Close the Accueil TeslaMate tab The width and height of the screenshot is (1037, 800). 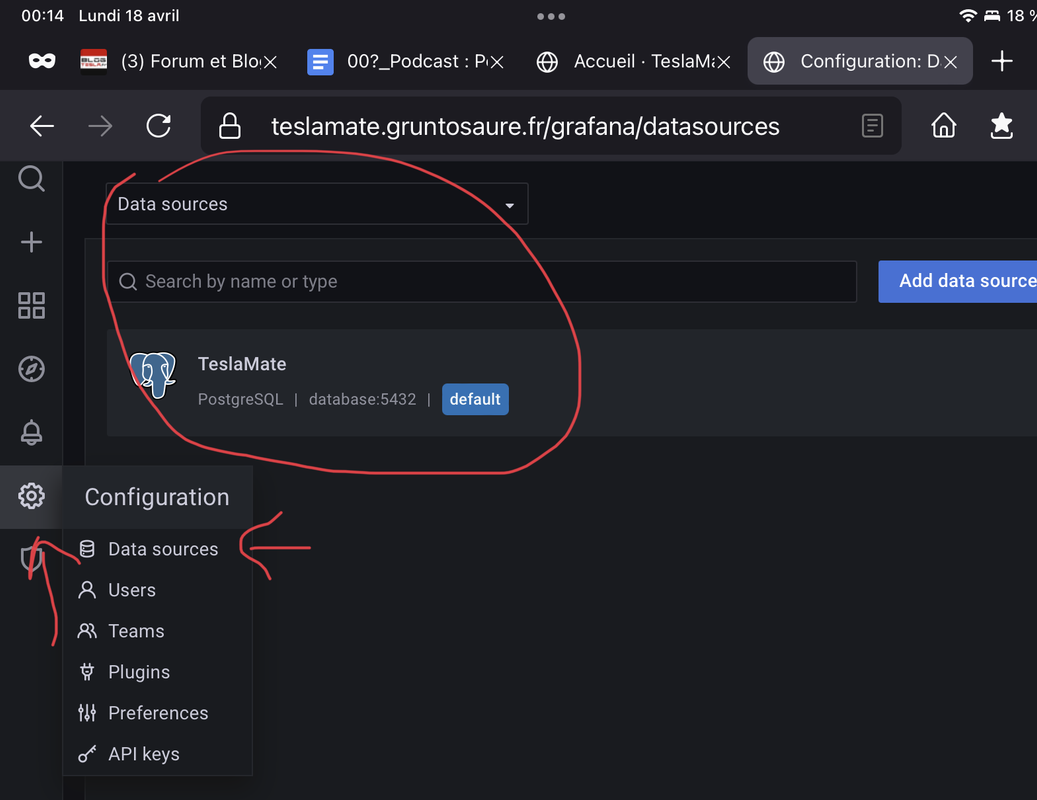[x=724, y=62]
